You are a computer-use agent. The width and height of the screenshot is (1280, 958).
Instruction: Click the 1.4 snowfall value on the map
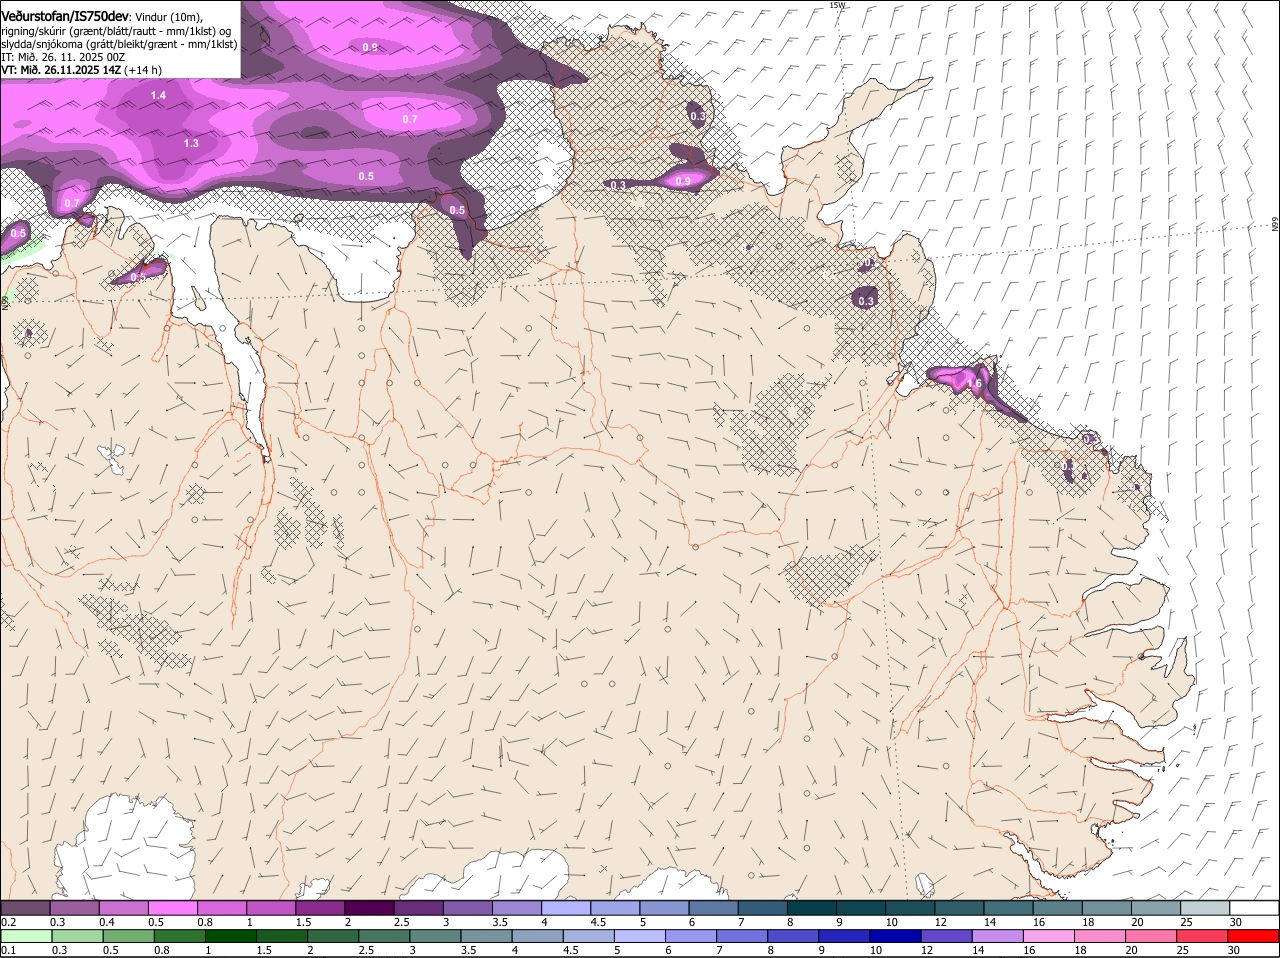pos(158,96)
